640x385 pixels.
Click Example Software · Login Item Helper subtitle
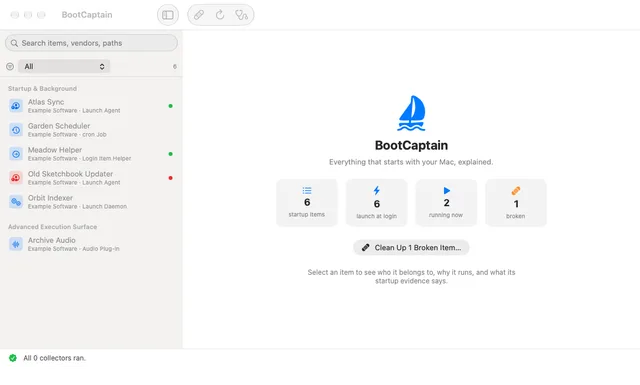(80, 158)
